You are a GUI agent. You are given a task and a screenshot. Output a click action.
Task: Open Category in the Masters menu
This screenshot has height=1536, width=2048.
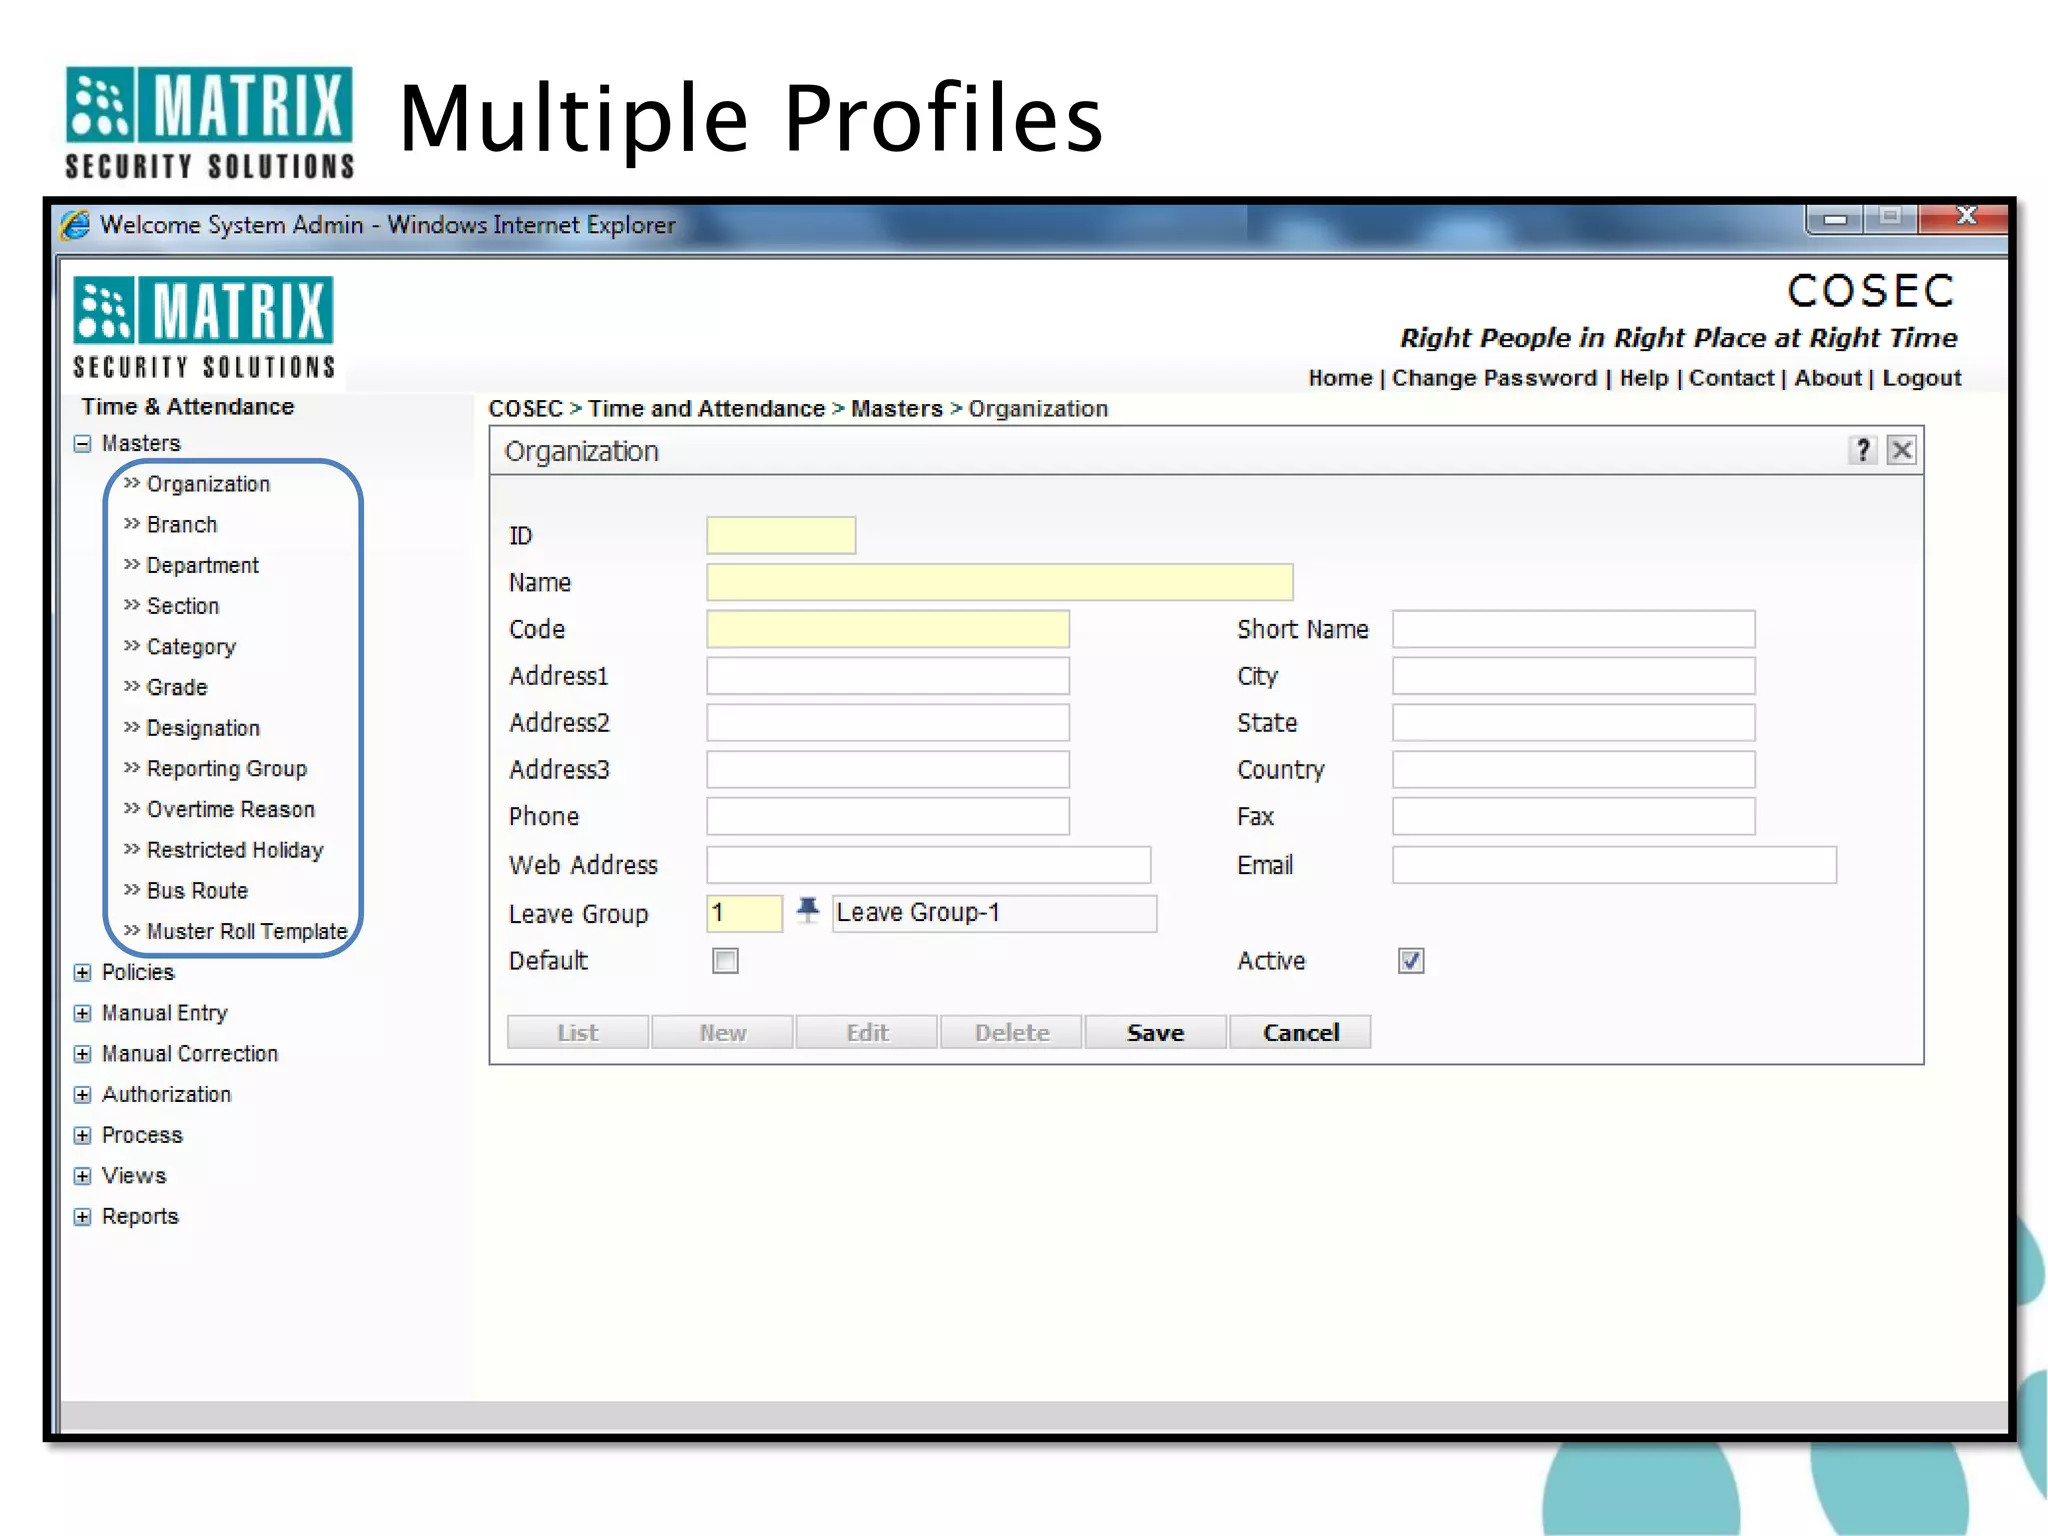pos(191,647)
